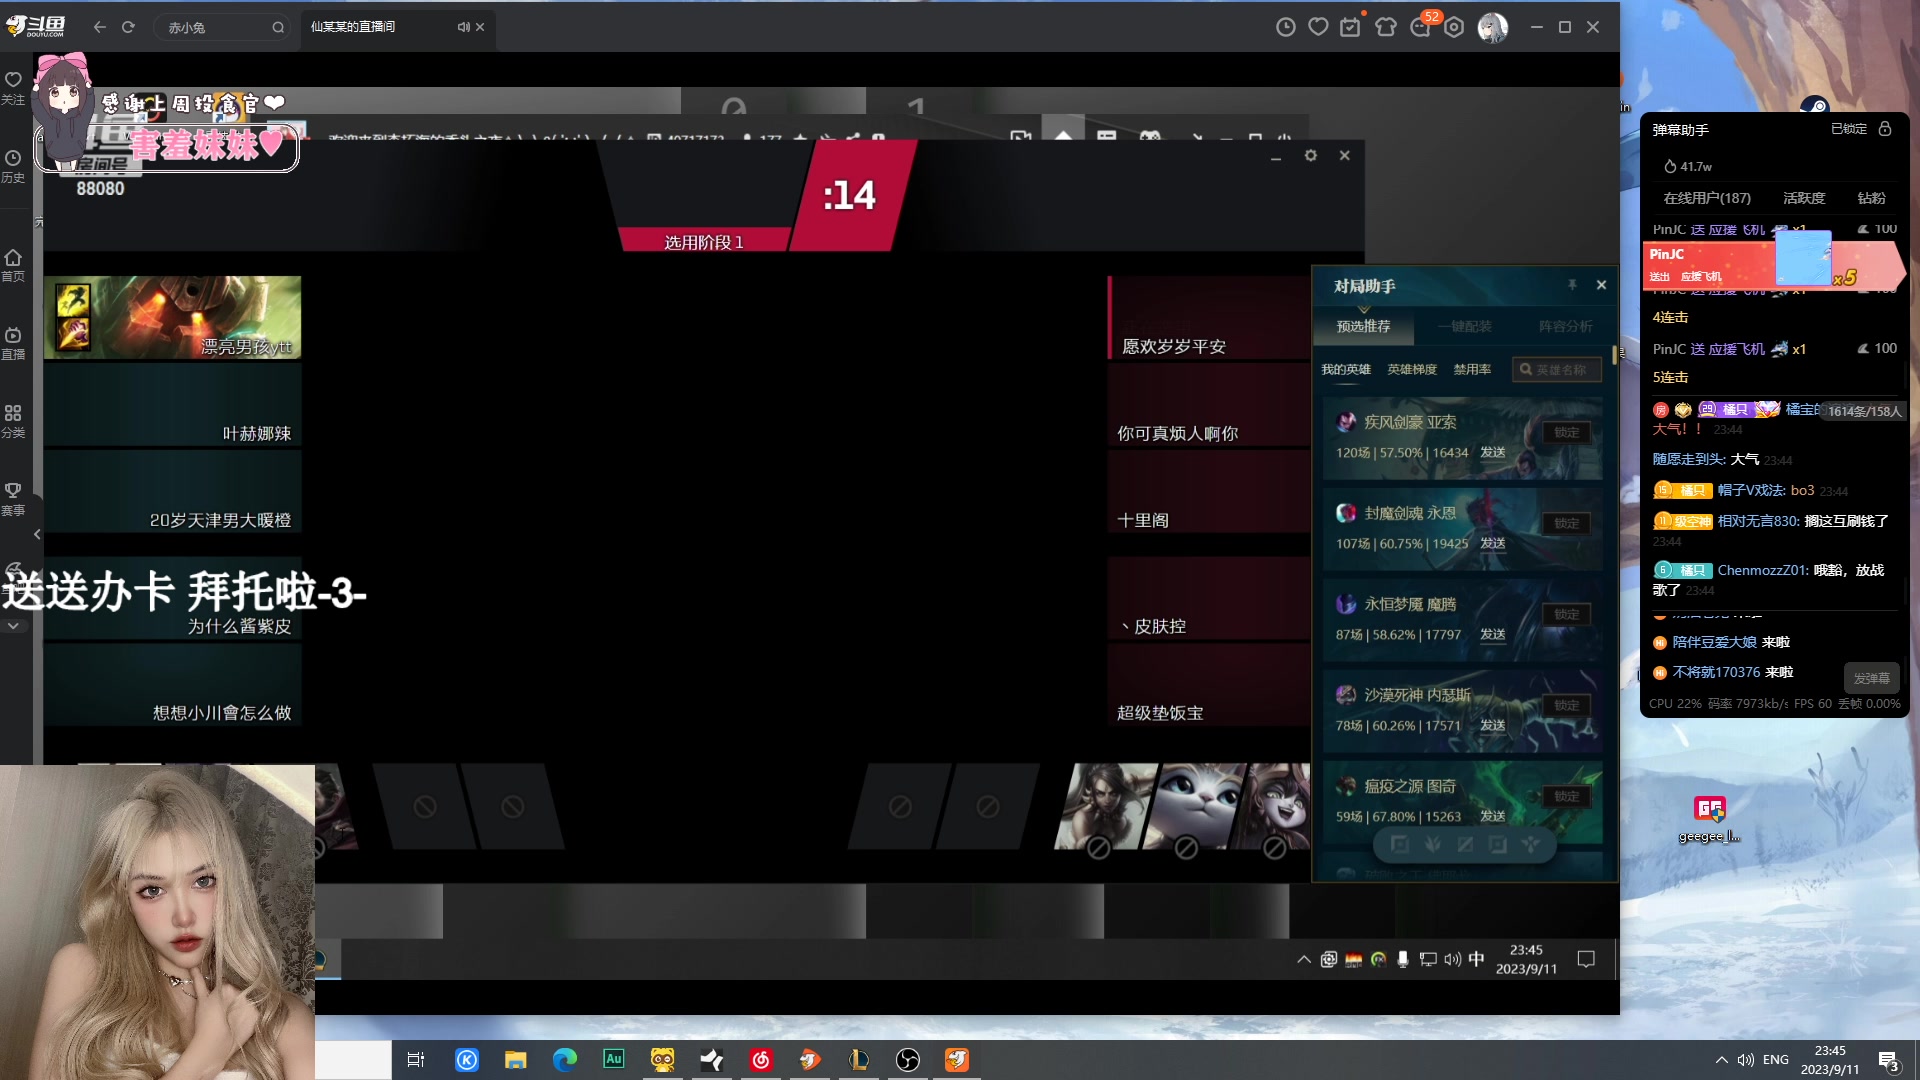Mute the stream tab sound icon
Image resolution: width=1920 pixels, height=1080 pixels.
tap(463, 27)
